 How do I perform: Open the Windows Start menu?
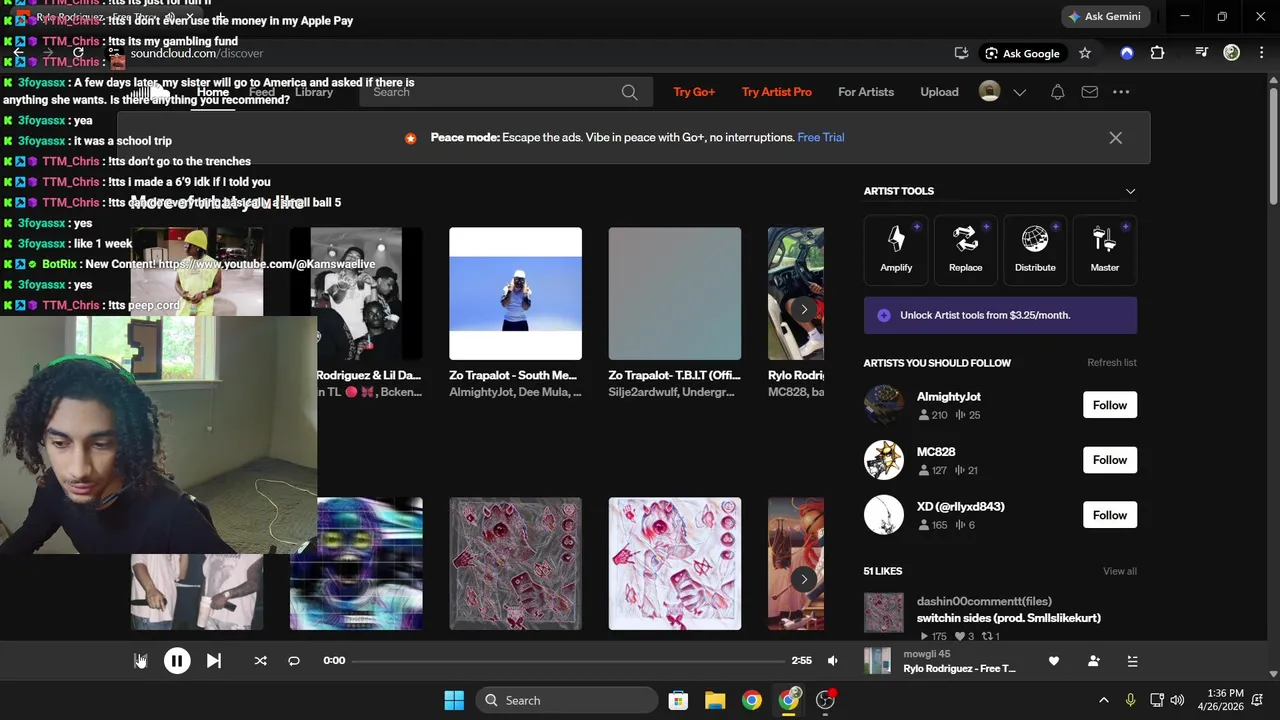click(454, 700)
